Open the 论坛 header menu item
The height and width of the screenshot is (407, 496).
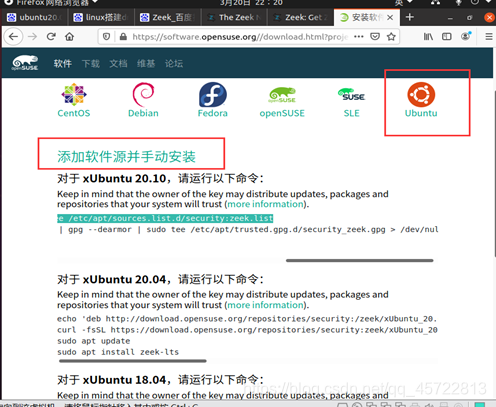174,63
